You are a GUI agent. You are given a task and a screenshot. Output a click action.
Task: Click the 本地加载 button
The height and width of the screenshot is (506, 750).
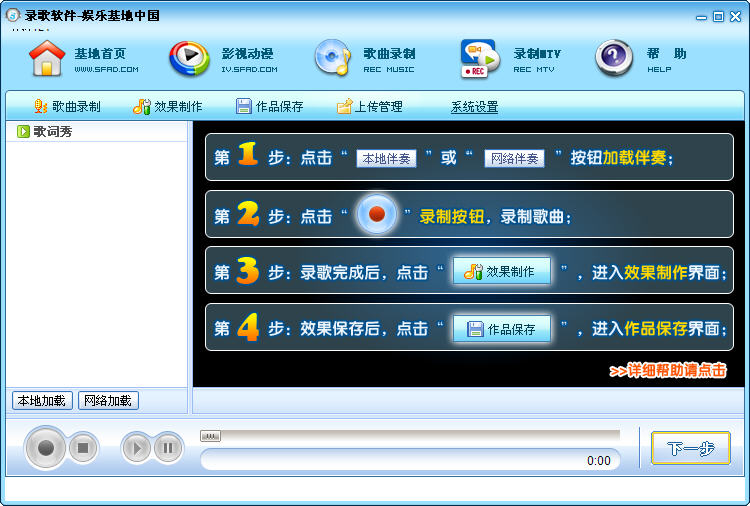tap(41, 400)
